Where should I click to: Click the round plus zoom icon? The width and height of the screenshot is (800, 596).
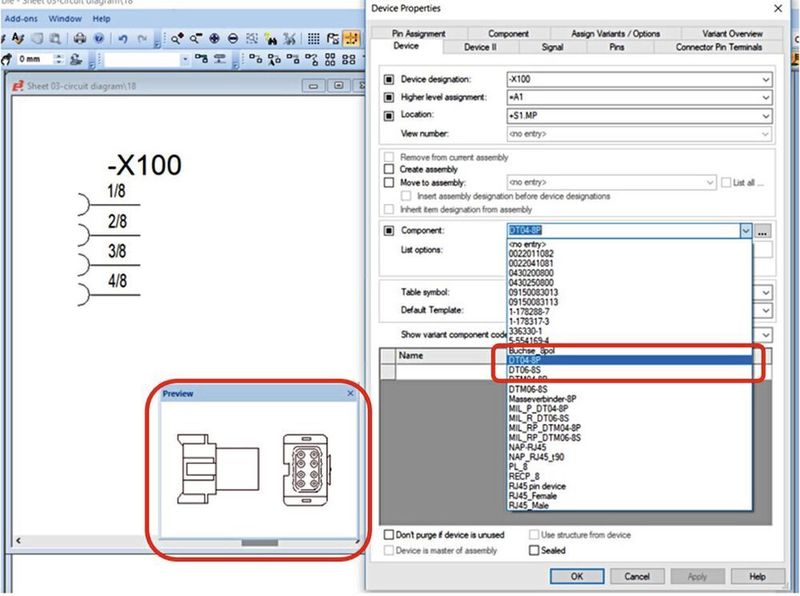point(214,38)
